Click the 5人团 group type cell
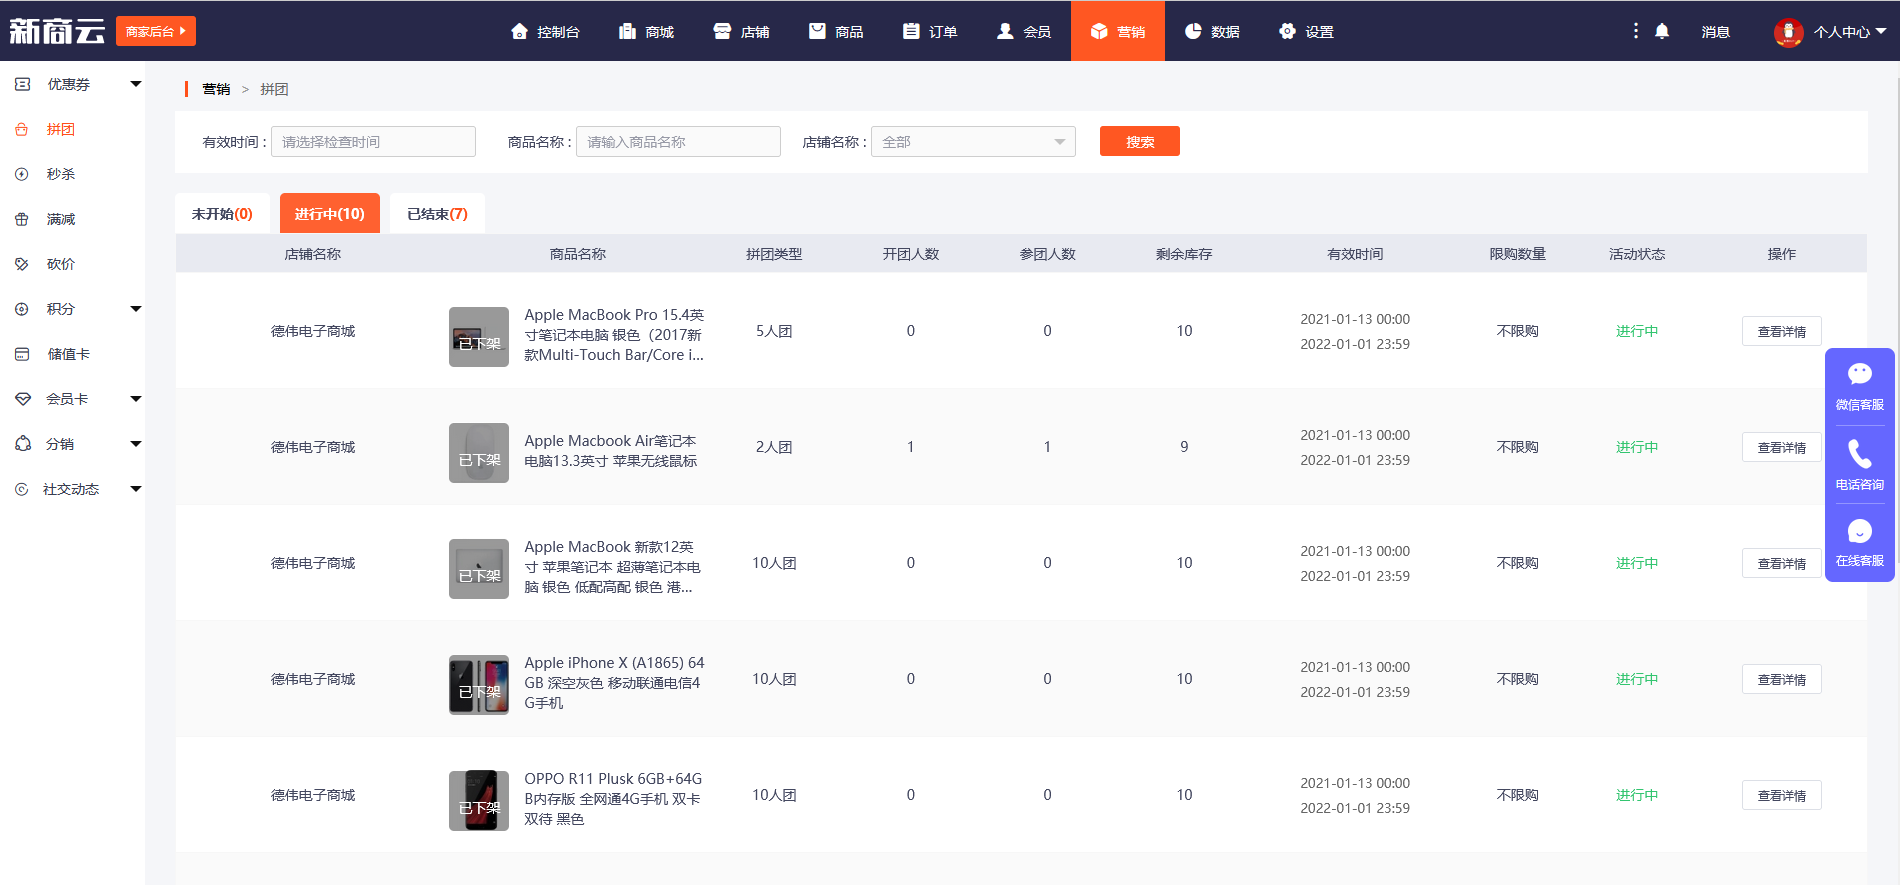 pos(774,331)
